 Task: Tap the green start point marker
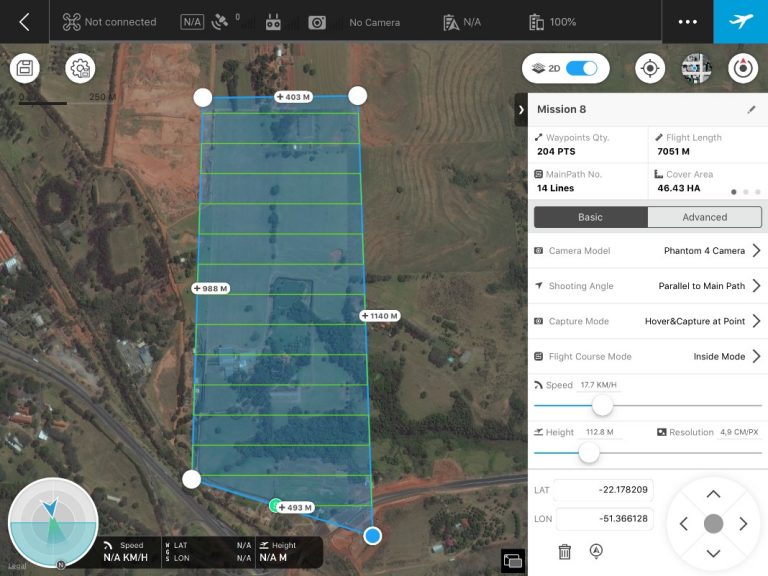pyautogui.click(x=275, y=505)
